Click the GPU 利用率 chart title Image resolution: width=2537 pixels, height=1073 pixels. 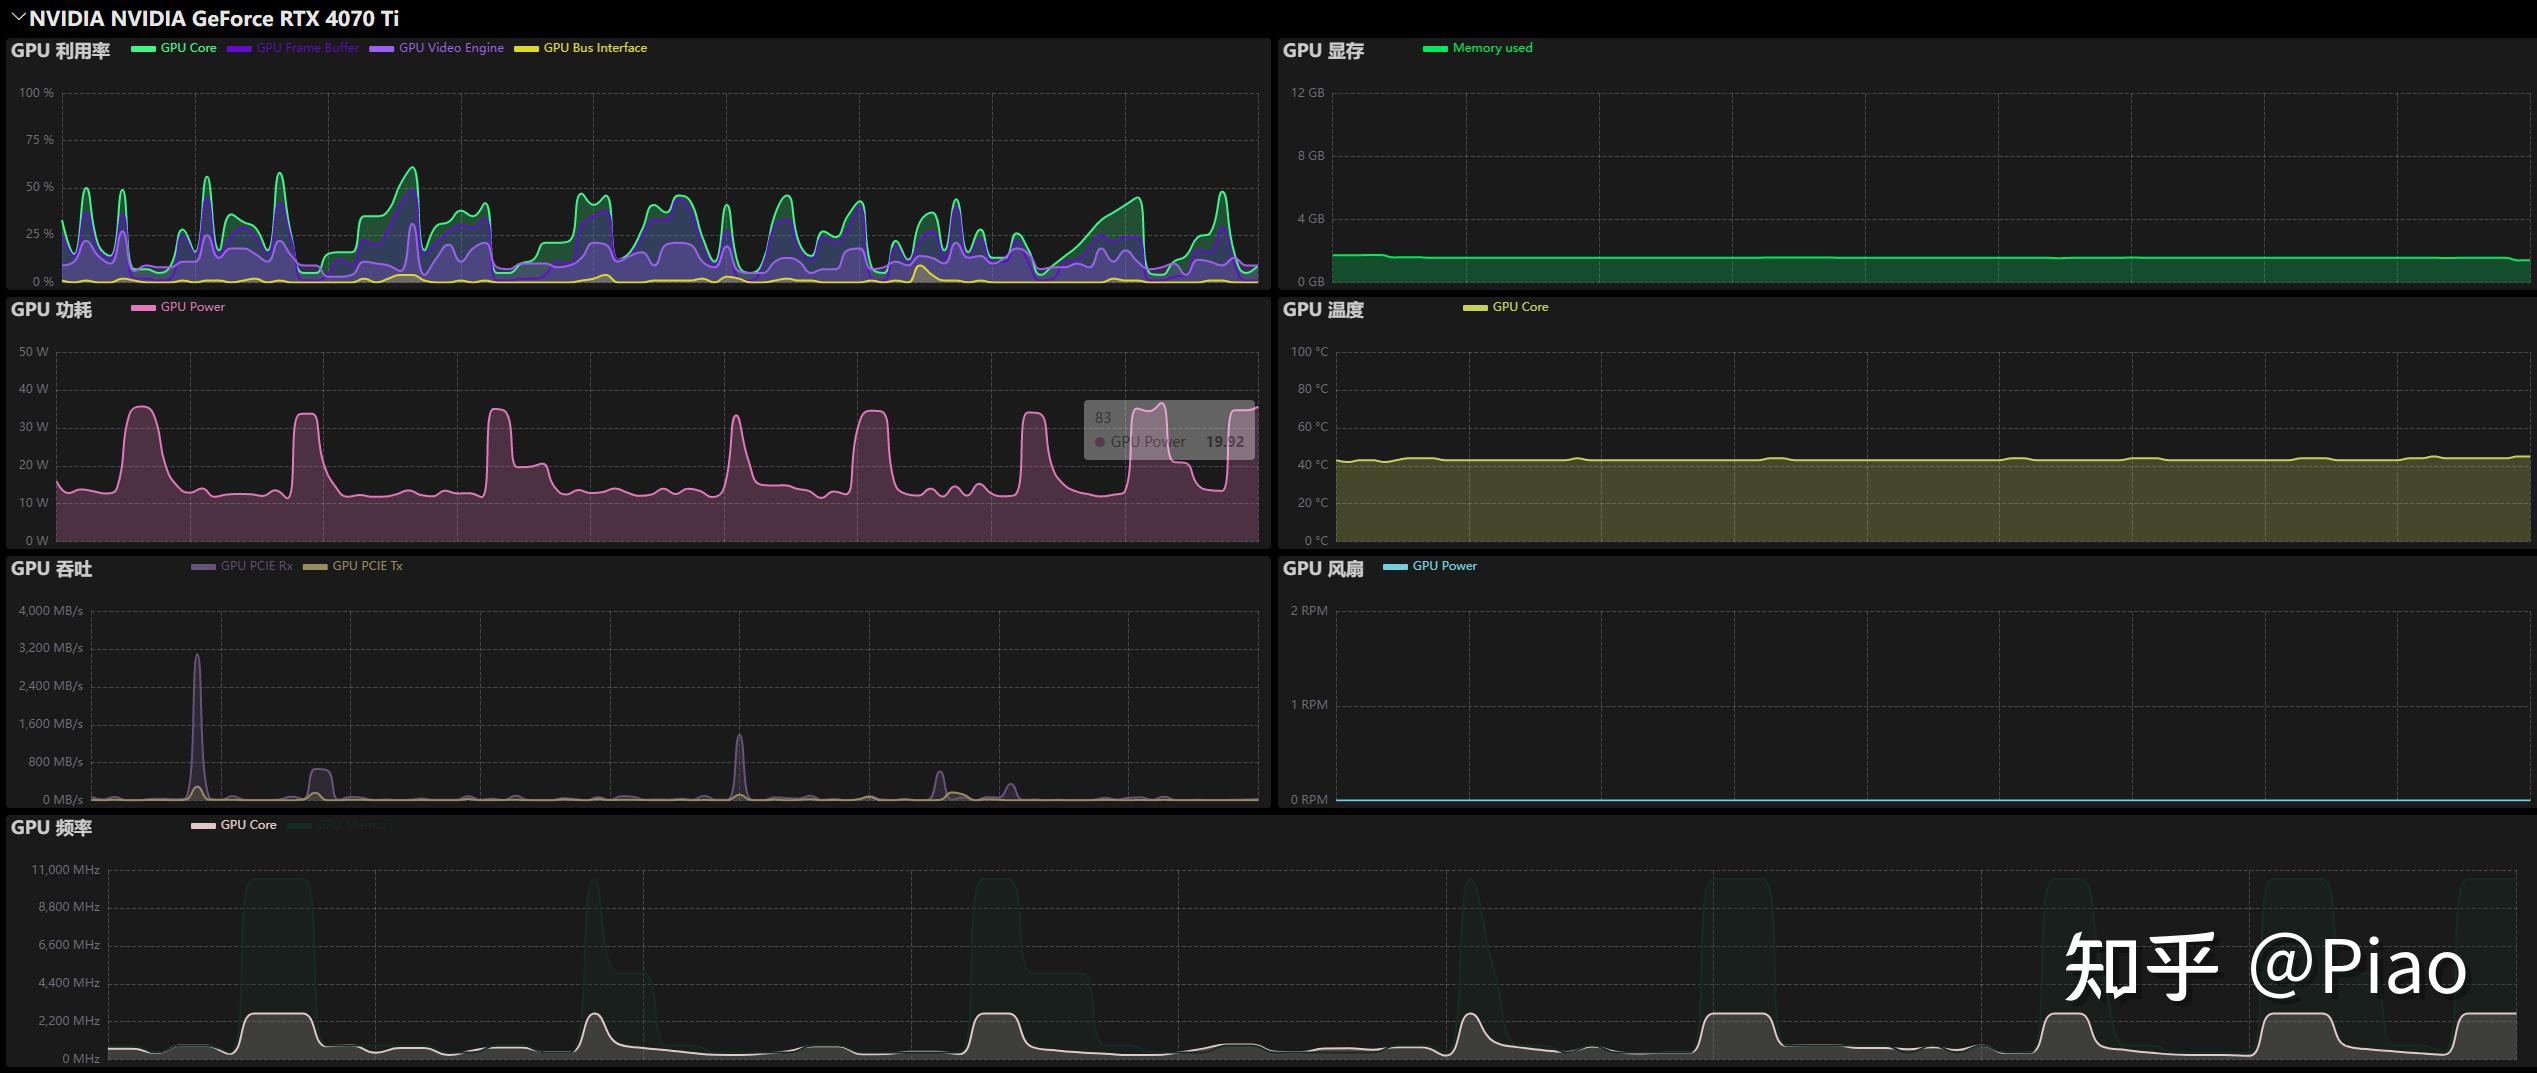tap(60, 50)
